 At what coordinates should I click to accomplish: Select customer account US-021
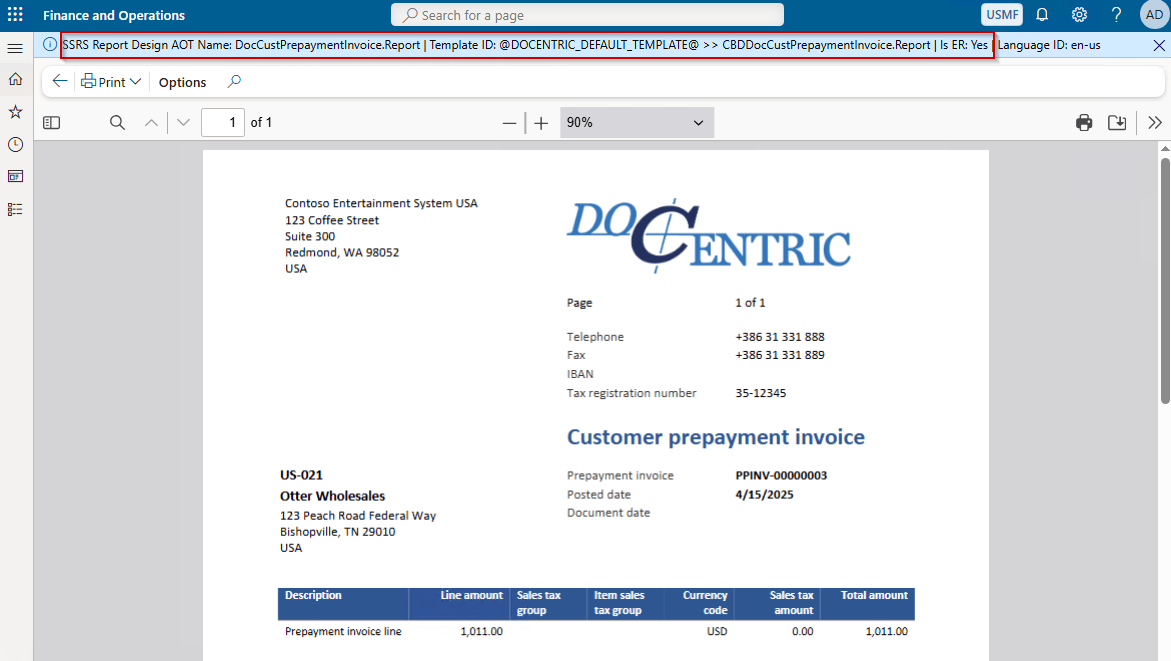pyautogui.click(x=301, y=475)
